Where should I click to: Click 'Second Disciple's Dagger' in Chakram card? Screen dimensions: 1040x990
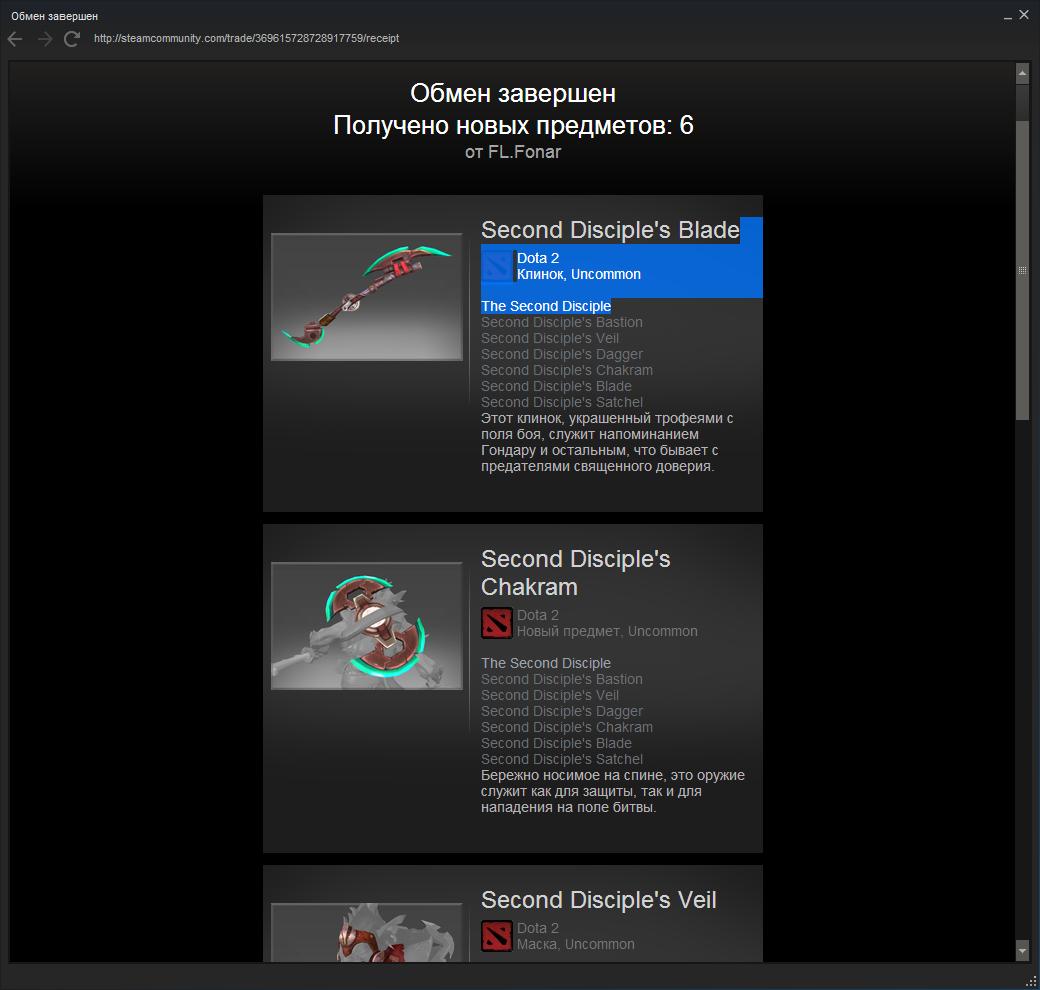(x=562, y=711)
